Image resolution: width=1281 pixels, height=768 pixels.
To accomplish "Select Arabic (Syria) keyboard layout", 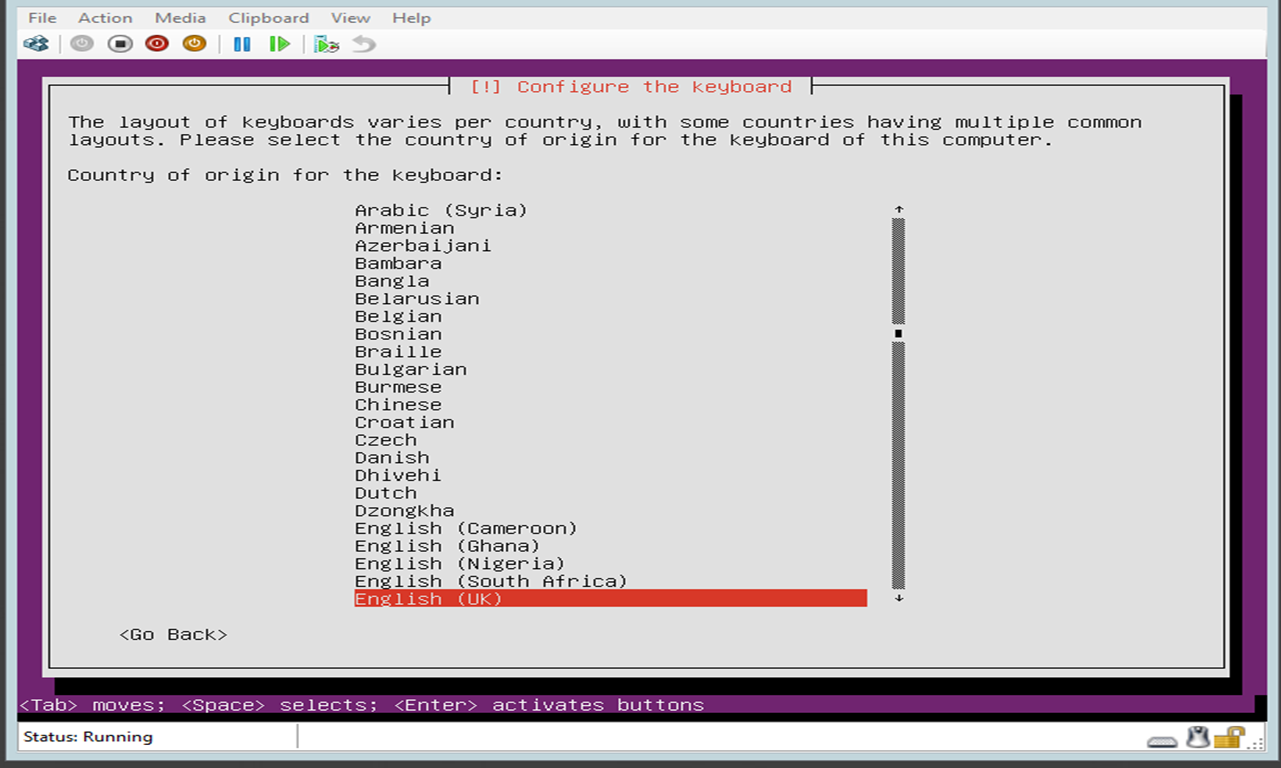I will (611, 210).
